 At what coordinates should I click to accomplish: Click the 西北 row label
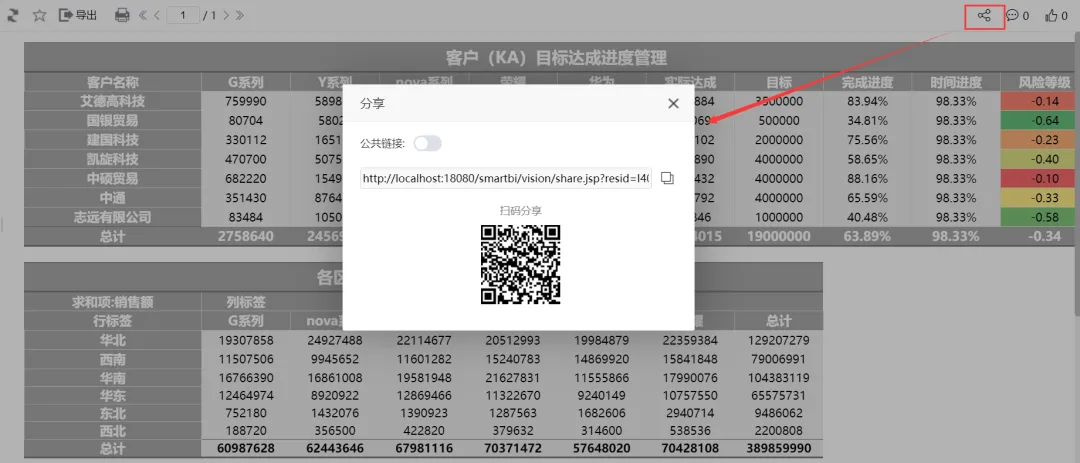point(112,431)
